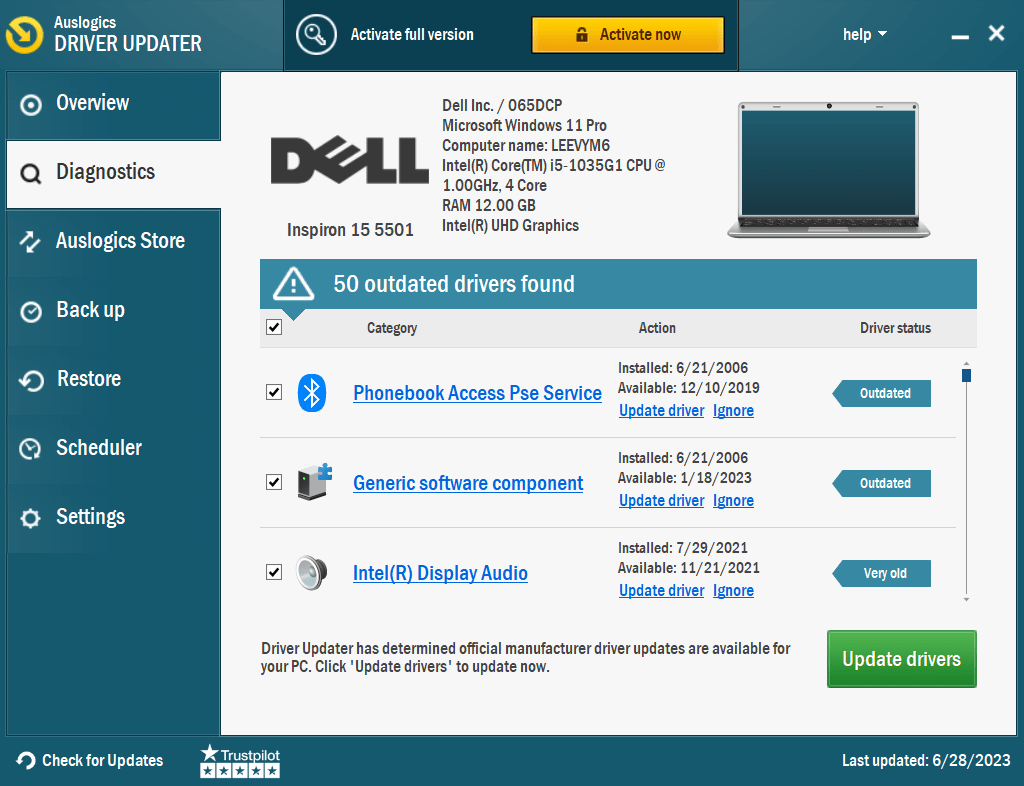Image resolution: width=1024 pixels, height=786 pixels.
Task: Click the Bluetooth icon for Phonebook Access Pse Service
Action: click(311, 393)
